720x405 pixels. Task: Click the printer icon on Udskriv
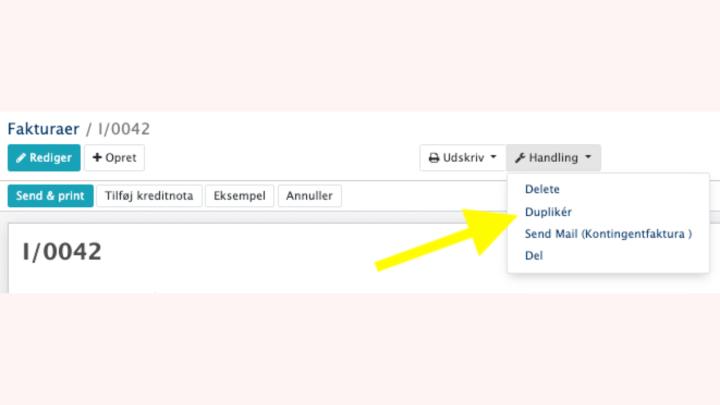pos(433,158)
